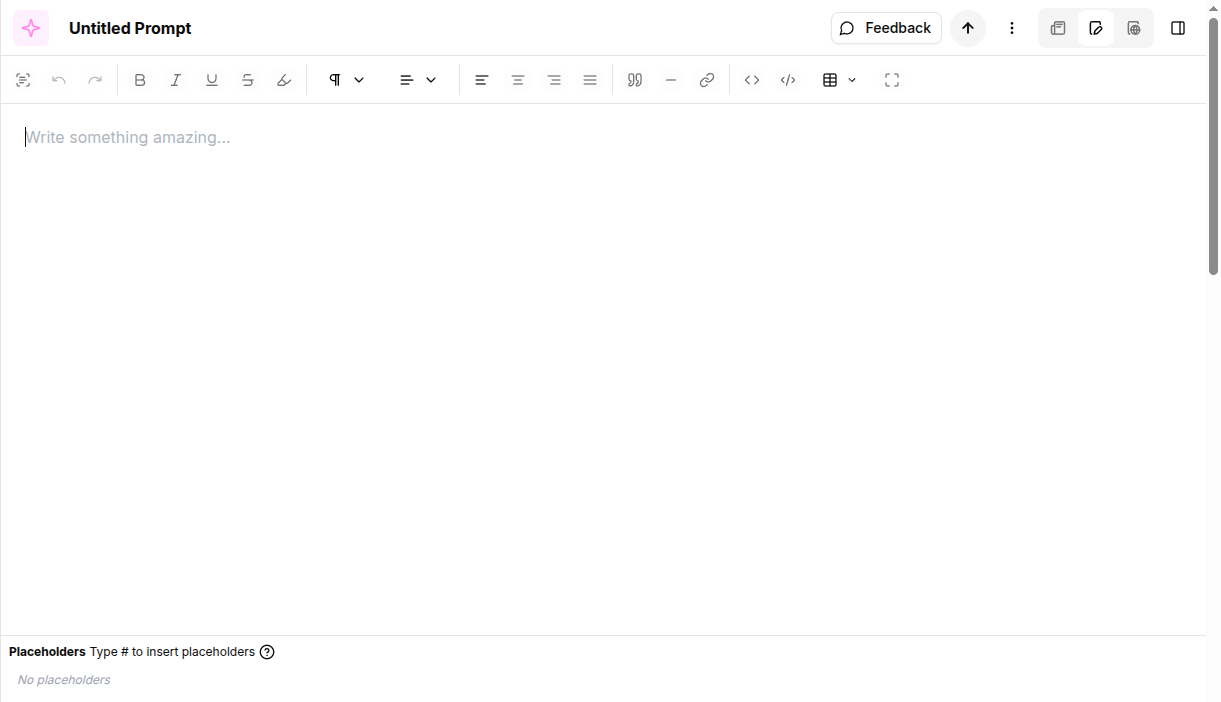
Task: Click the Feedback button
Action: click(886, 28)
